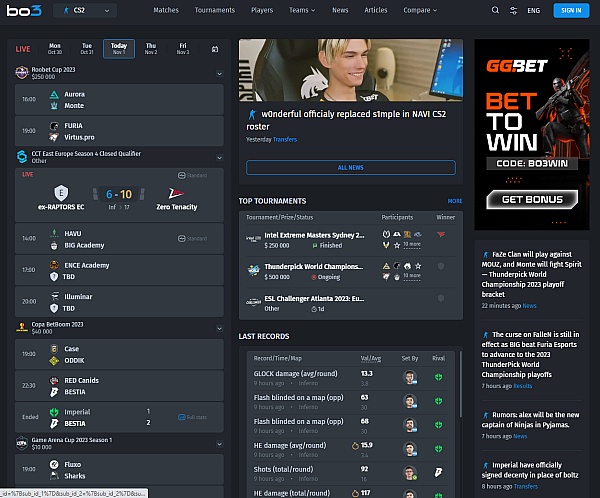Go to the Tournaments menu item
The width and height of the screenshot is (600, 498).
215,10
